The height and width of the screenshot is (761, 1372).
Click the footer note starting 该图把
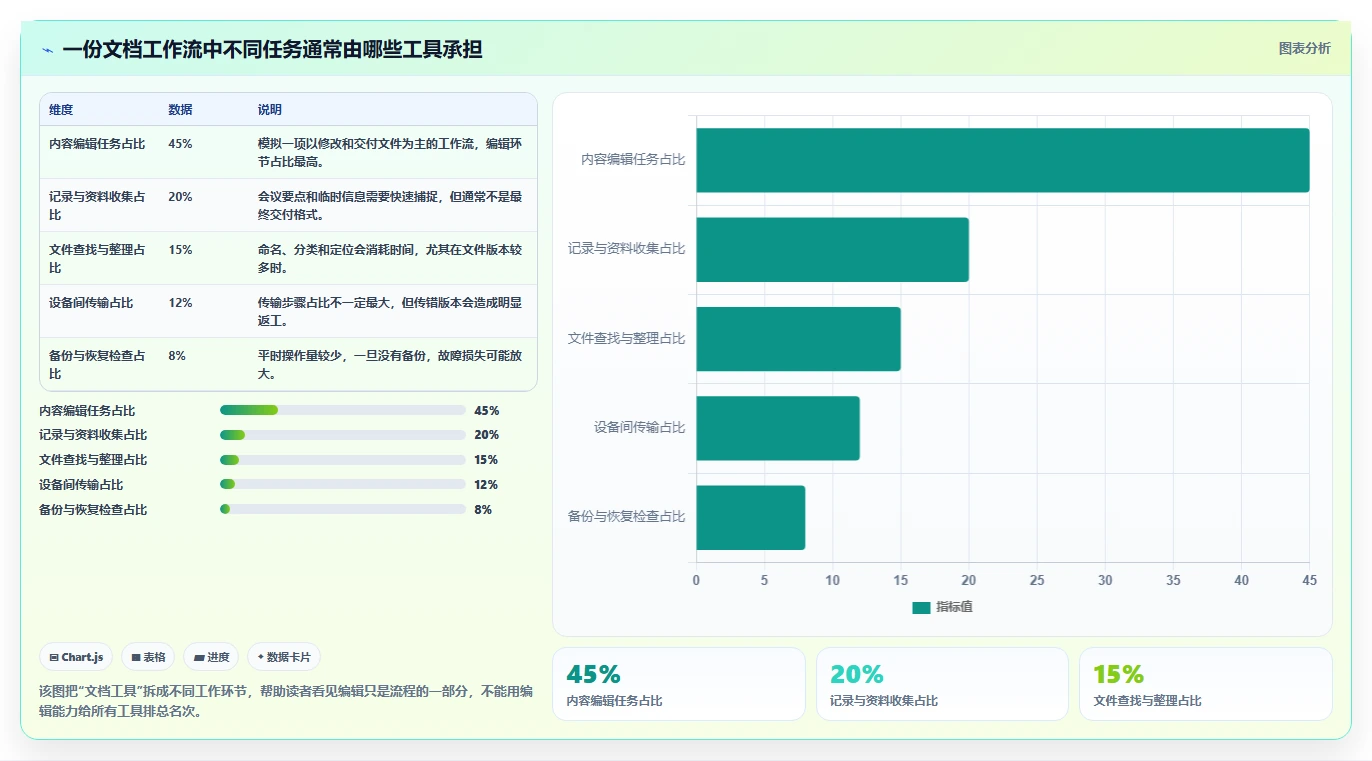(286, 701)
